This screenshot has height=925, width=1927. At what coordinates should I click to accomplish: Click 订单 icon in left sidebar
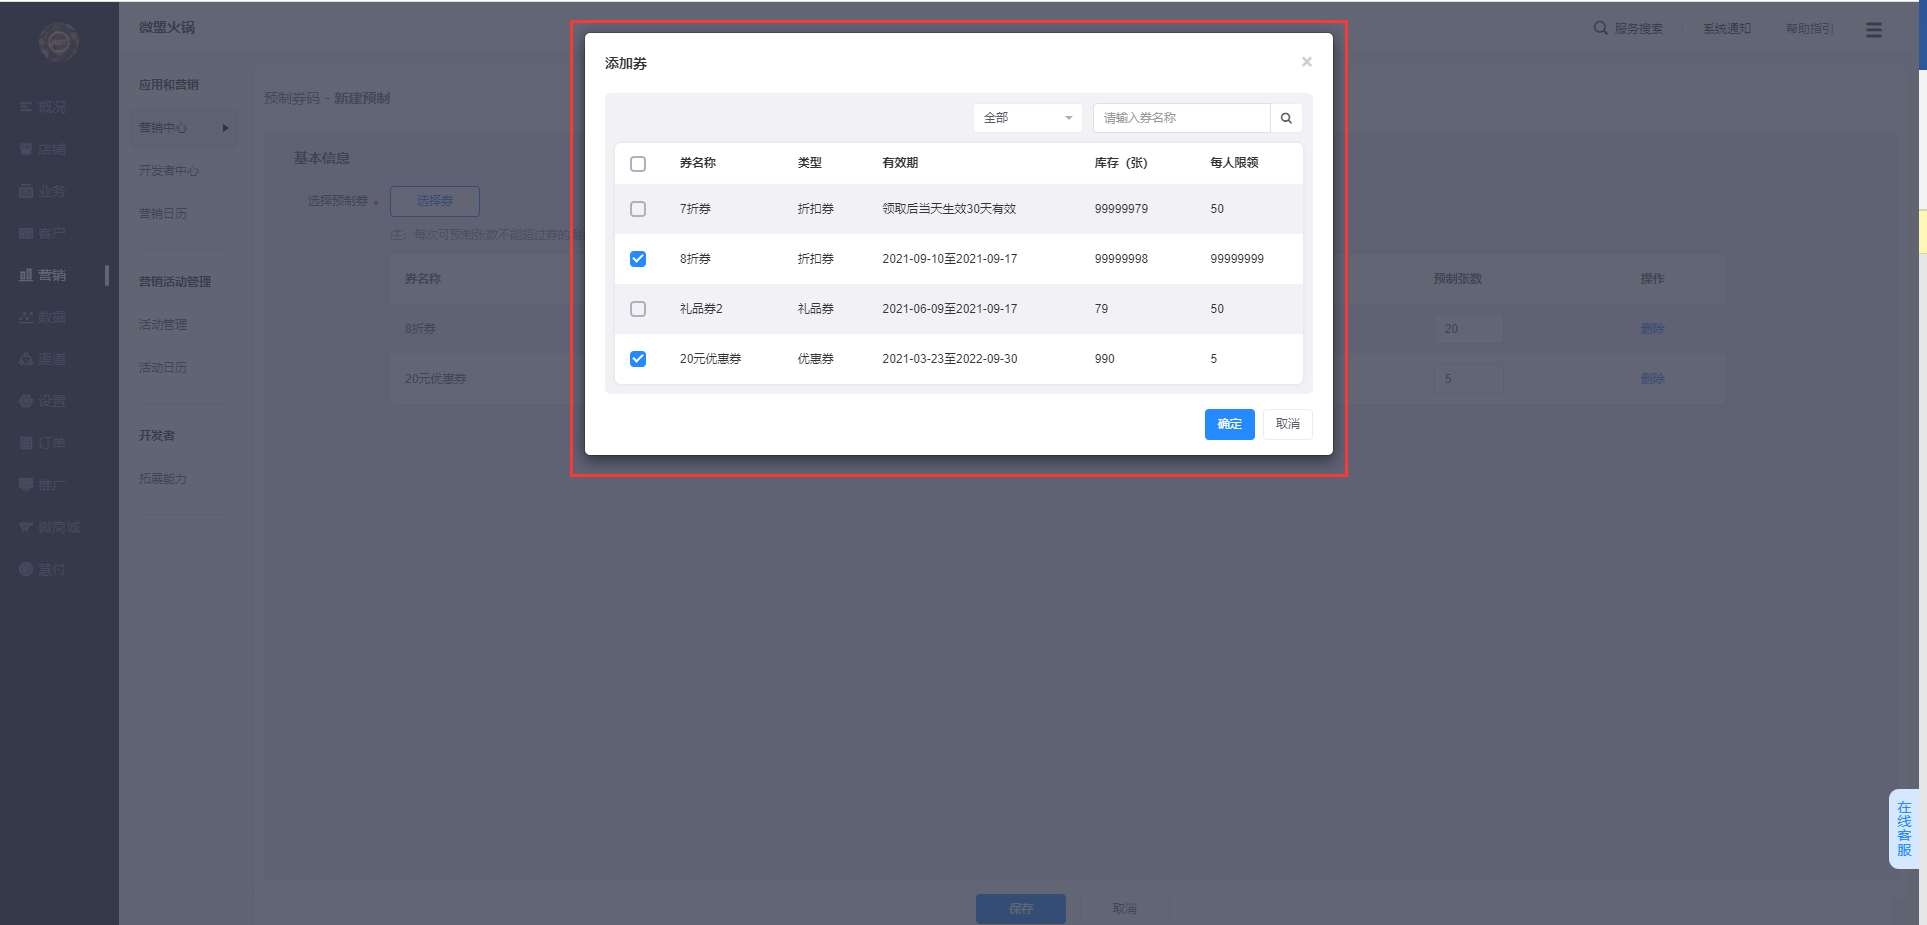pos(26,443)
